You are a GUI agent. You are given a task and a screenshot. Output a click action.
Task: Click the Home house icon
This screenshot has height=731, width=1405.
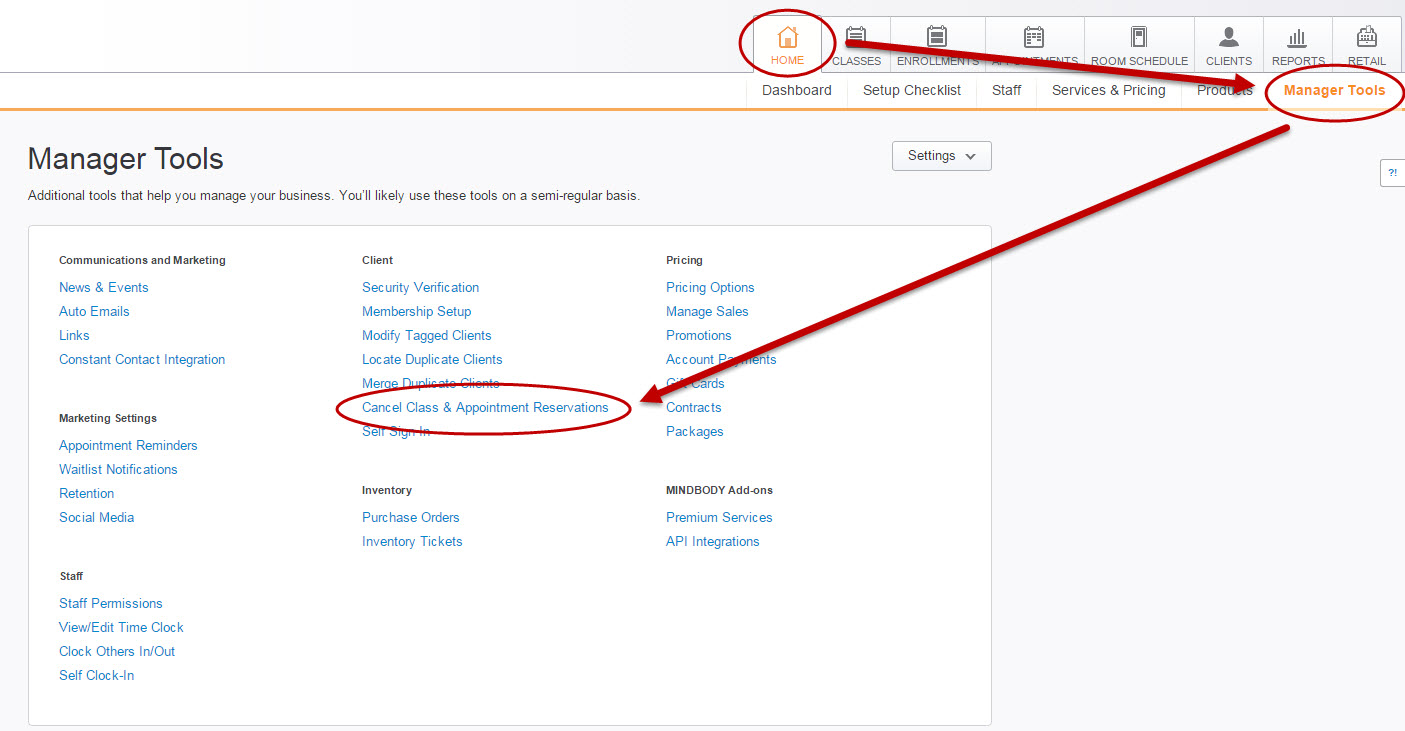click(x=787, y=38)
